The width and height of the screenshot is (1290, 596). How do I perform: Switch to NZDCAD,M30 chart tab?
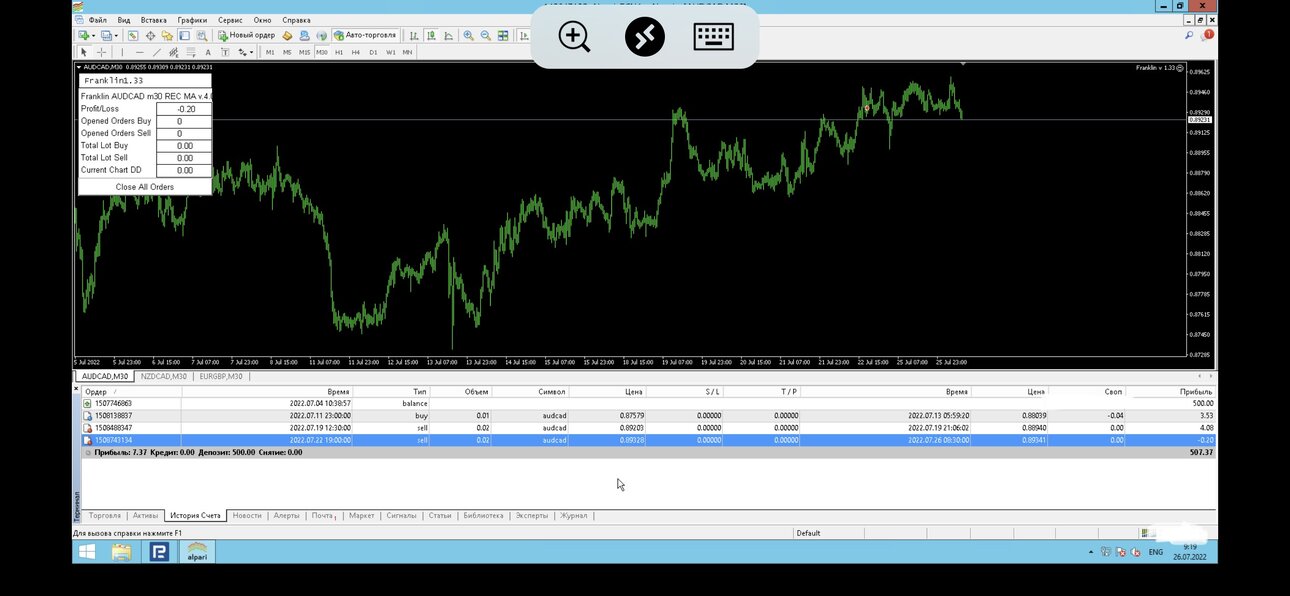(x=164, y=377)
